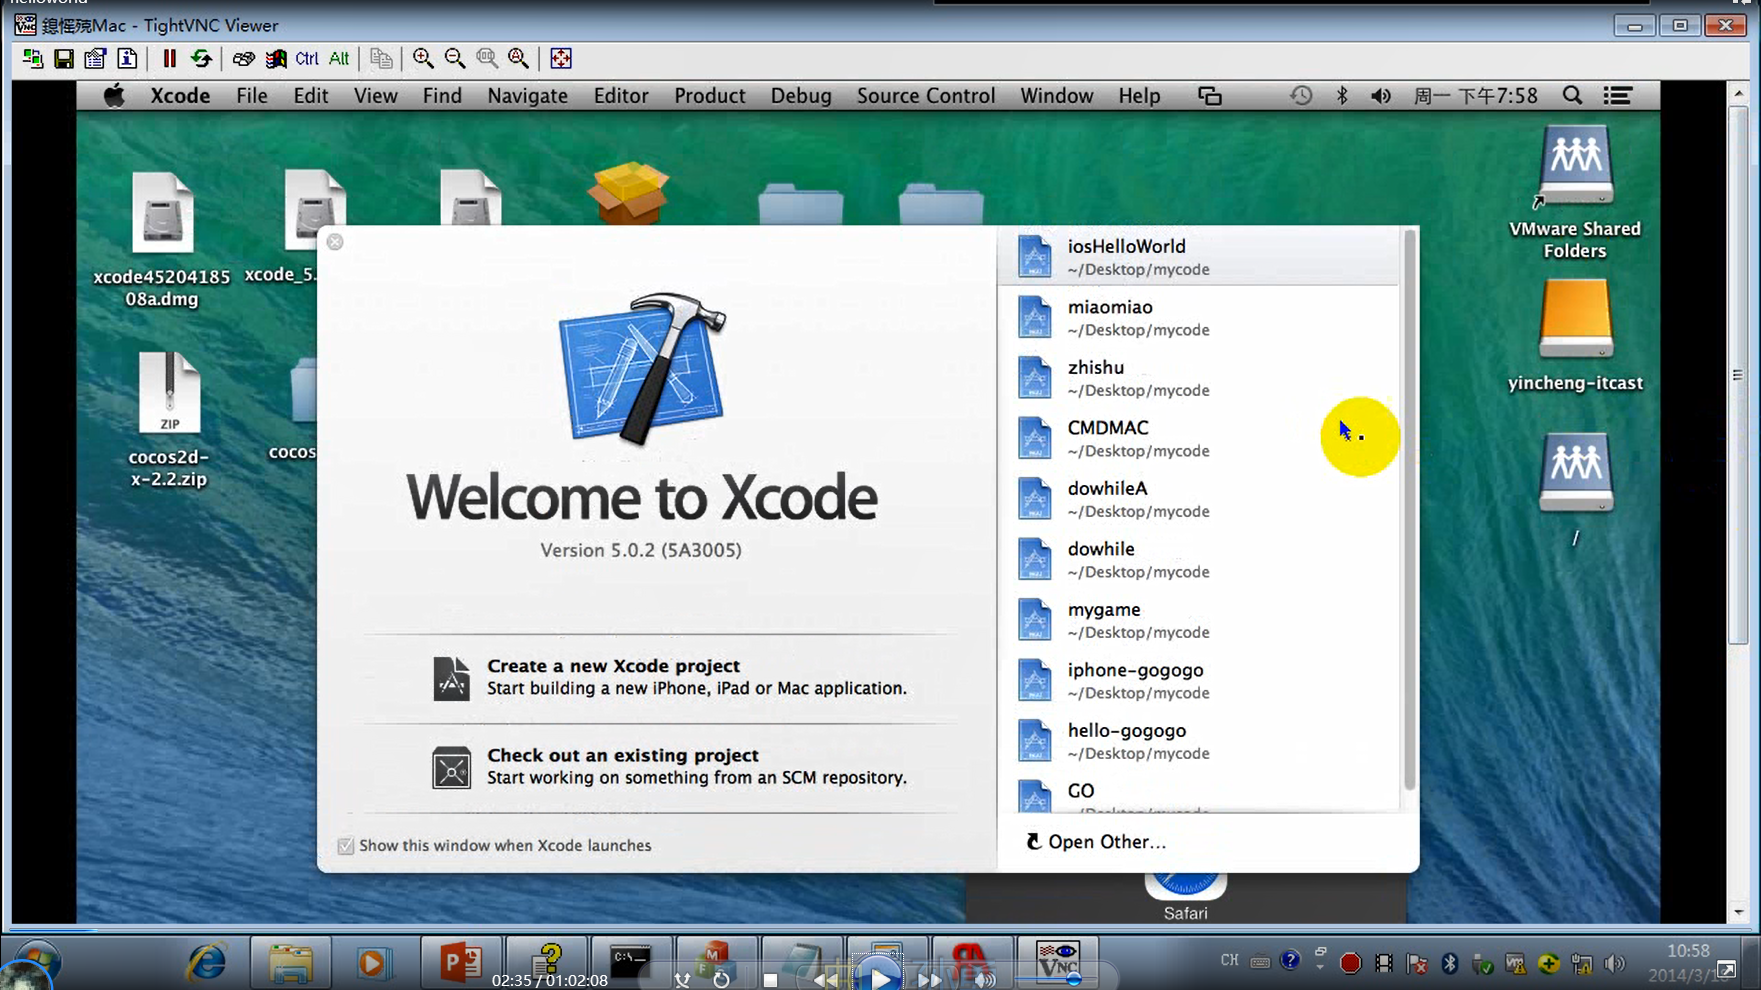Click the auto zoom magnifier icon
The height and width of the screenshot is (990, 1761).
click(519, 59)
